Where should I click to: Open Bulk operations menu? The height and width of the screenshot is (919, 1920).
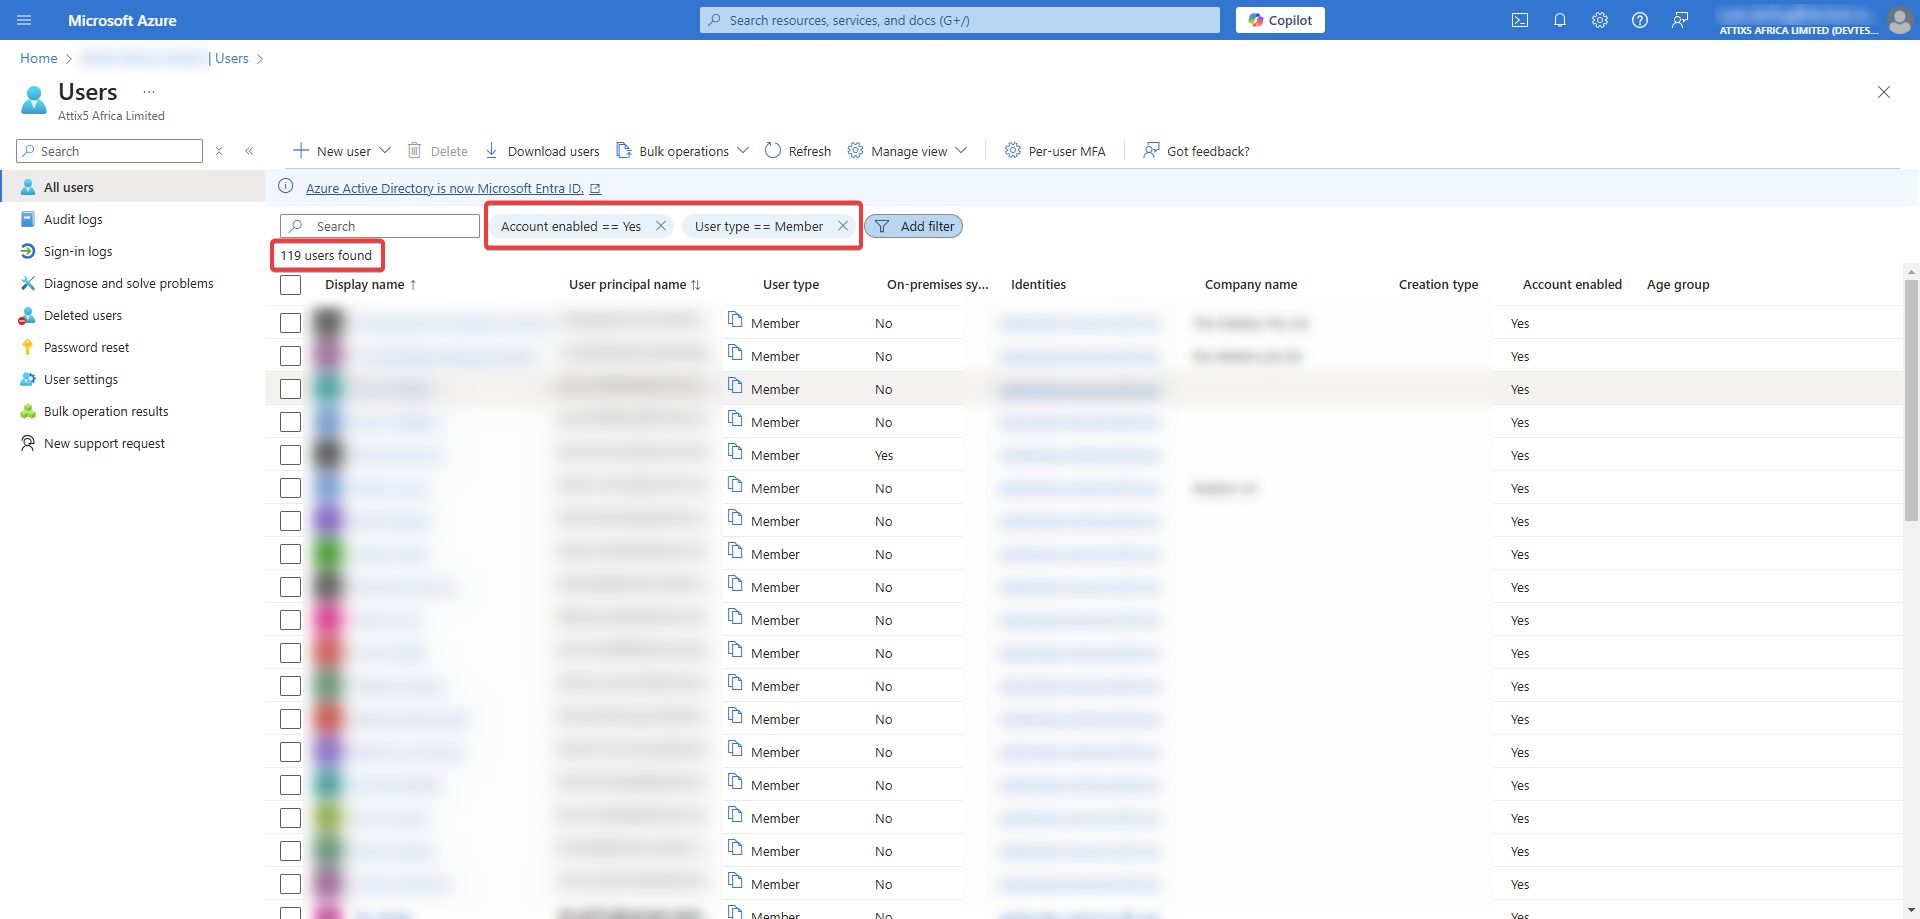point(682,151)
